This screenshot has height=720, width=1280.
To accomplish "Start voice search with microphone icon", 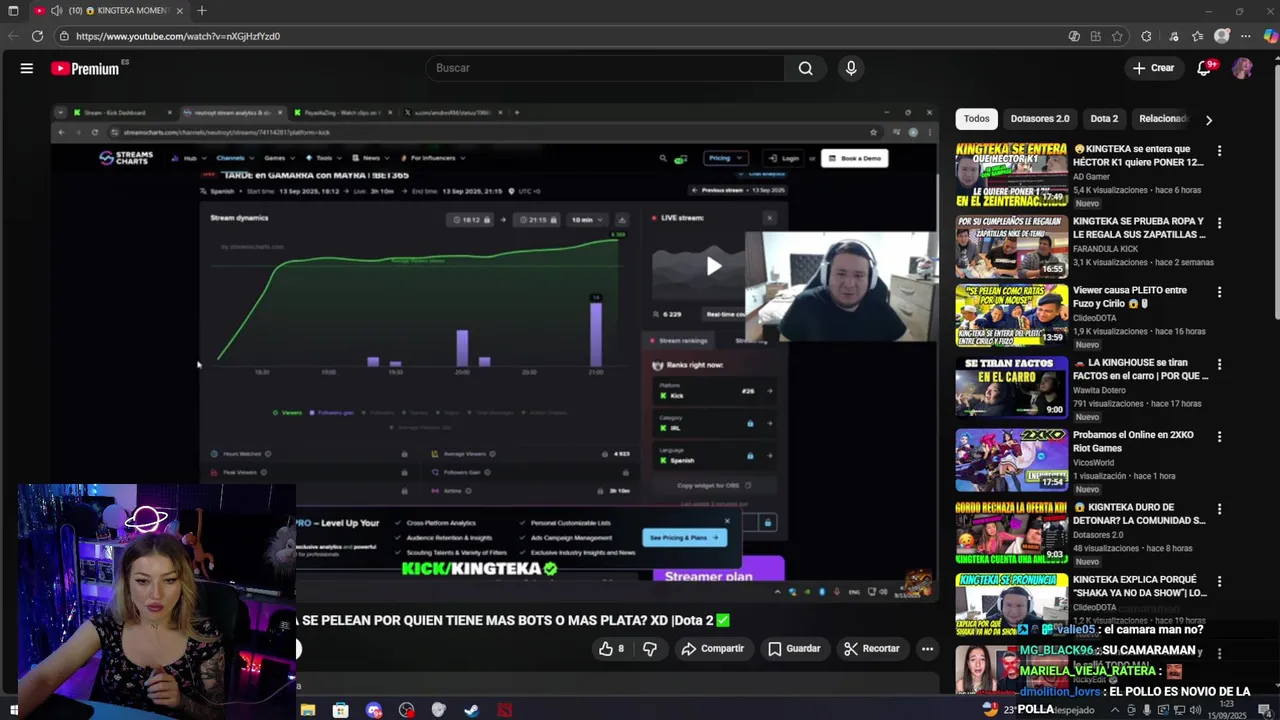I will 851,68.
